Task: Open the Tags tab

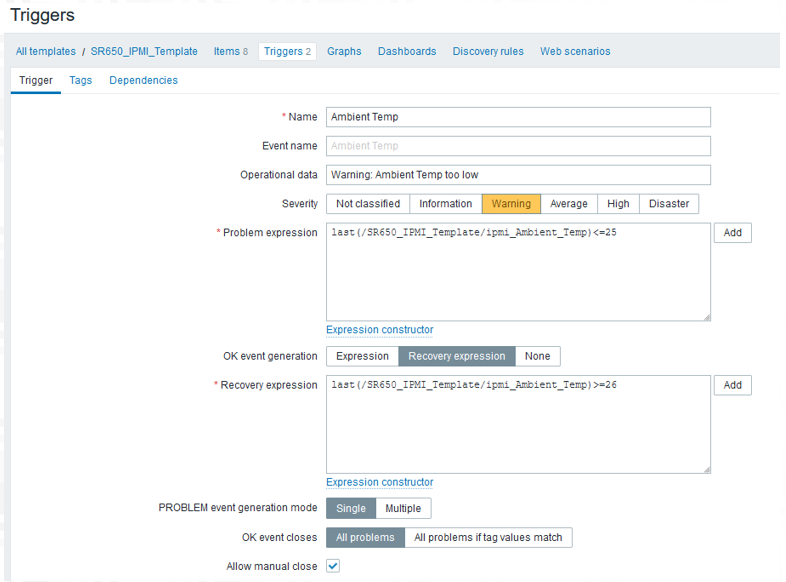Action: (x=81, y=80)
